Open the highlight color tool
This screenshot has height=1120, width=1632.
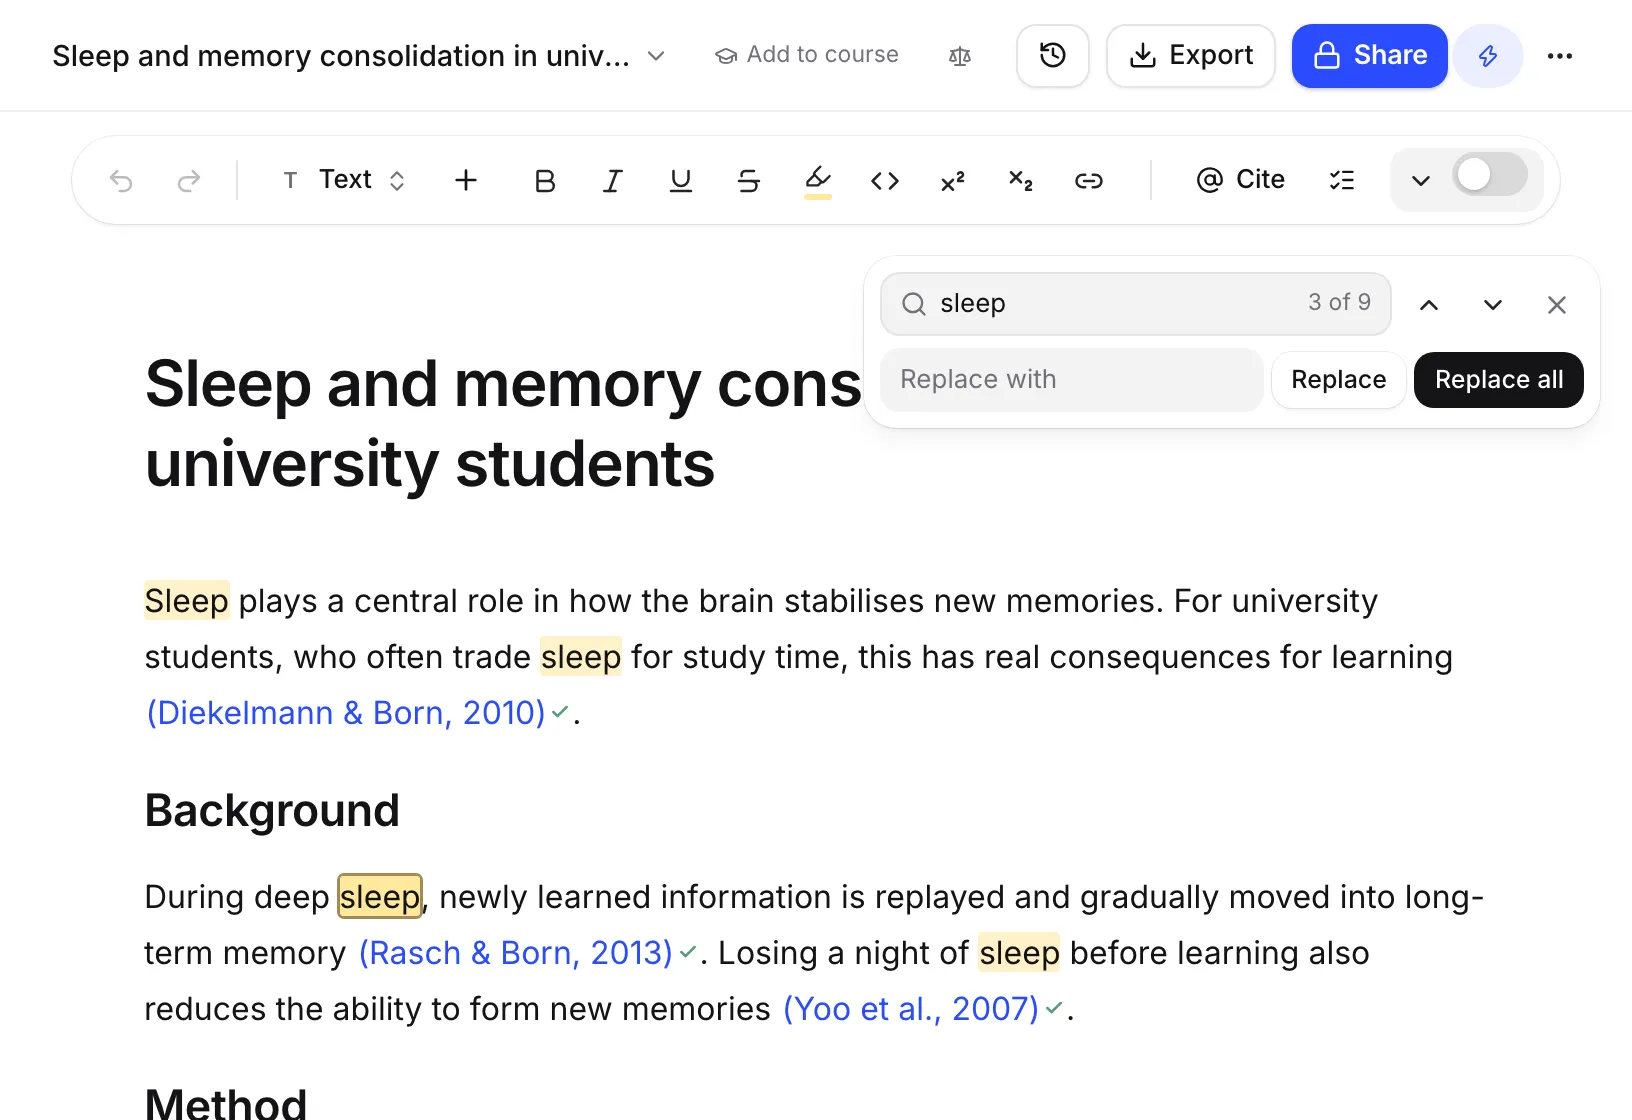818,181
